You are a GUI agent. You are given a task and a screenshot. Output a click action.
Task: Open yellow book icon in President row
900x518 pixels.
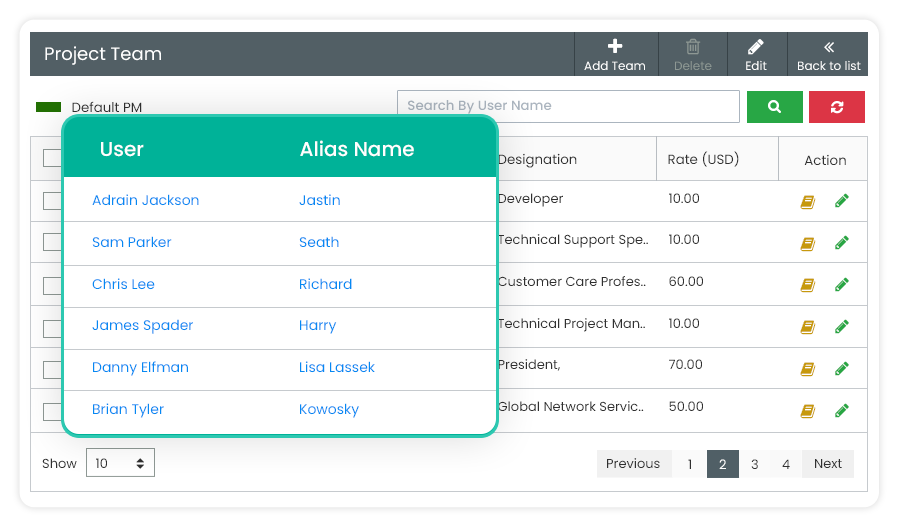pos(808,369)
